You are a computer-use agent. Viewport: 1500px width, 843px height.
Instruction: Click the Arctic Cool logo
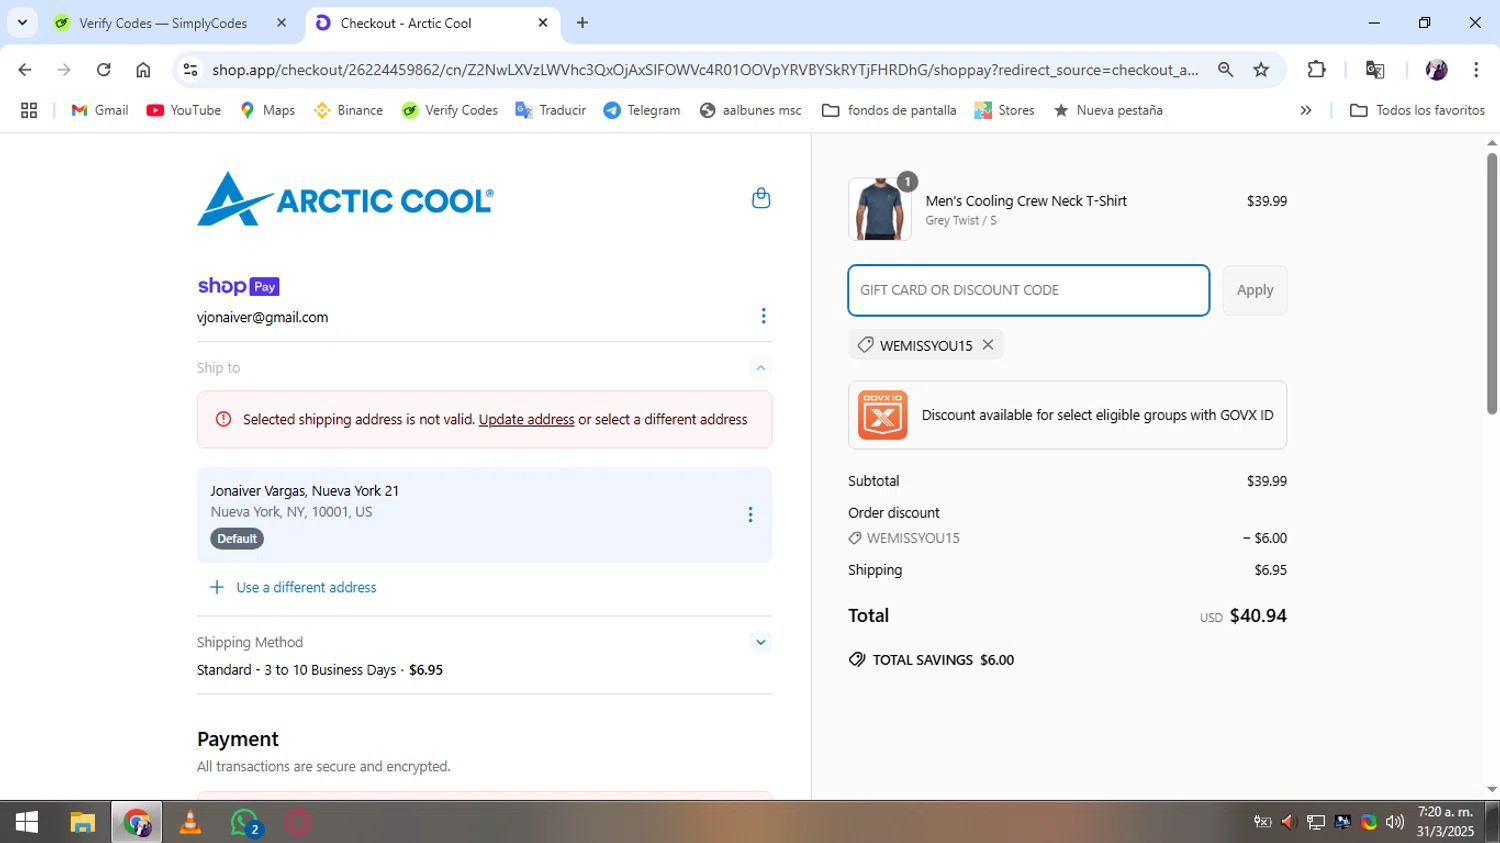click(x=345, y=199)
